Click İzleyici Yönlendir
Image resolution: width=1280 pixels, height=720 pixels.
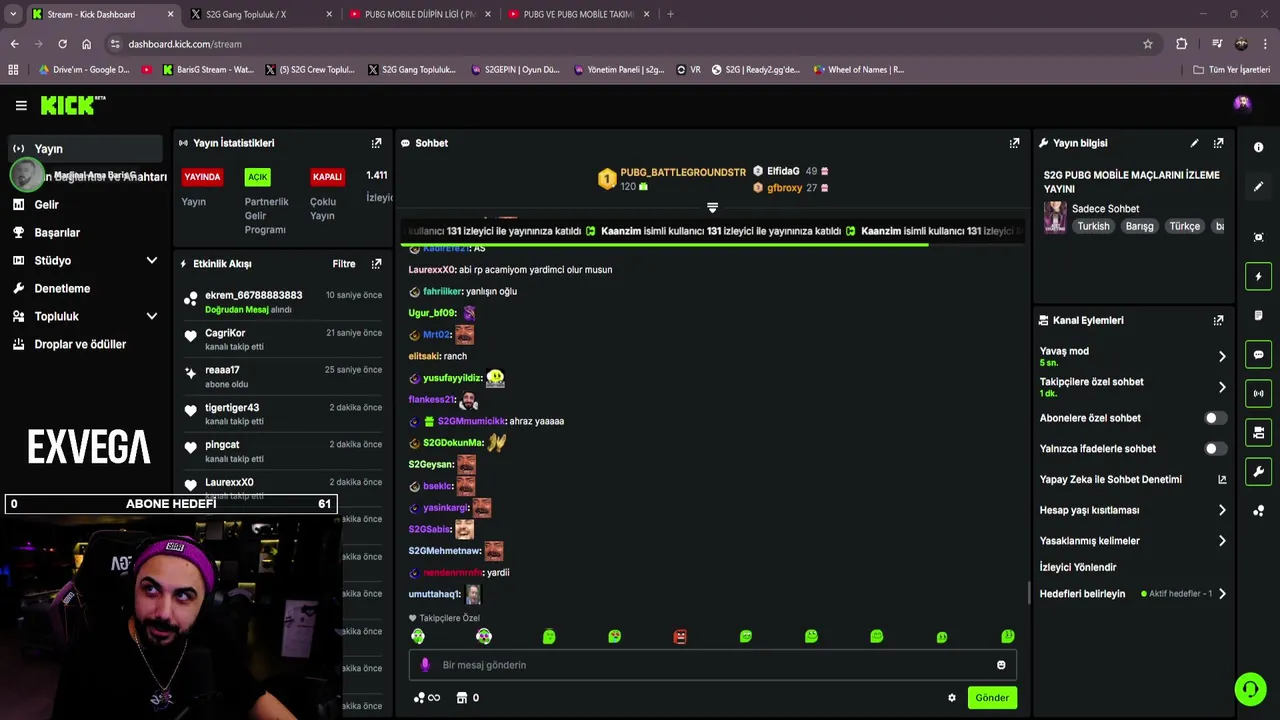[x=1078, y=567]
